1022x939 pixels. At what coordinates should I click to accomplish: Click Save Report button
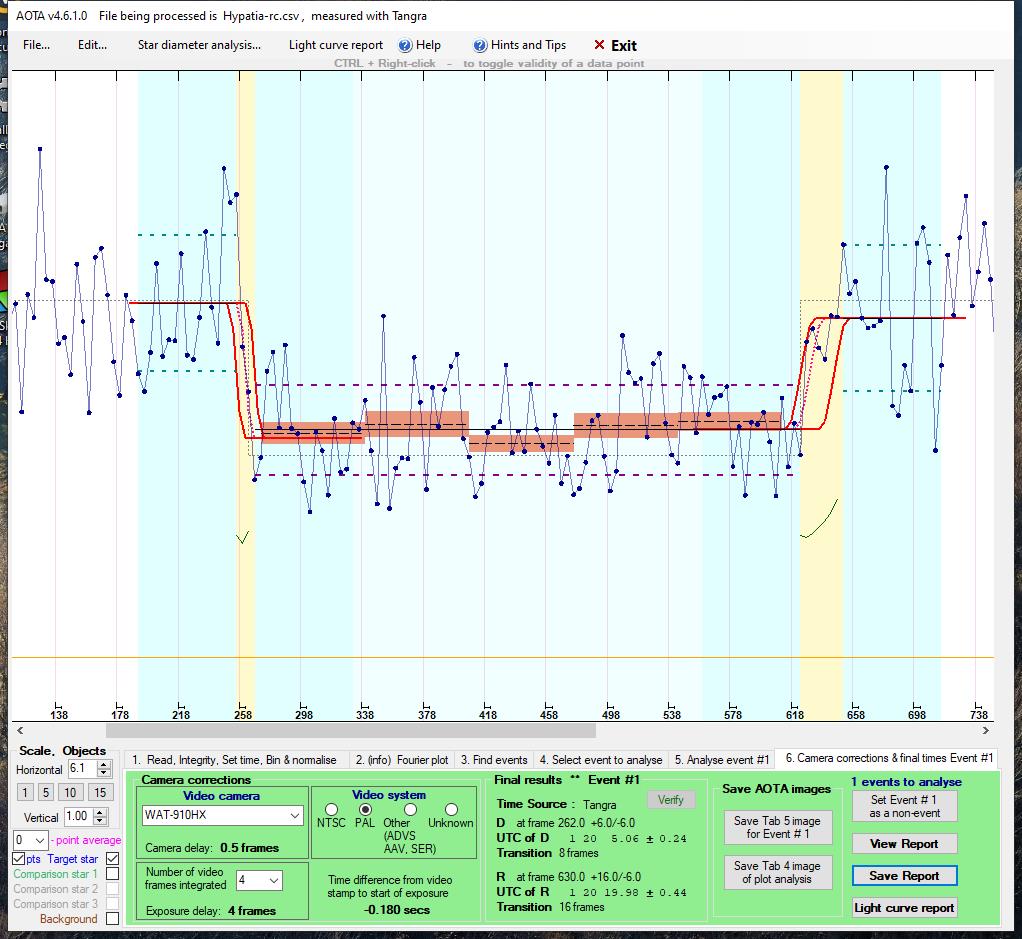coord(905,876)
